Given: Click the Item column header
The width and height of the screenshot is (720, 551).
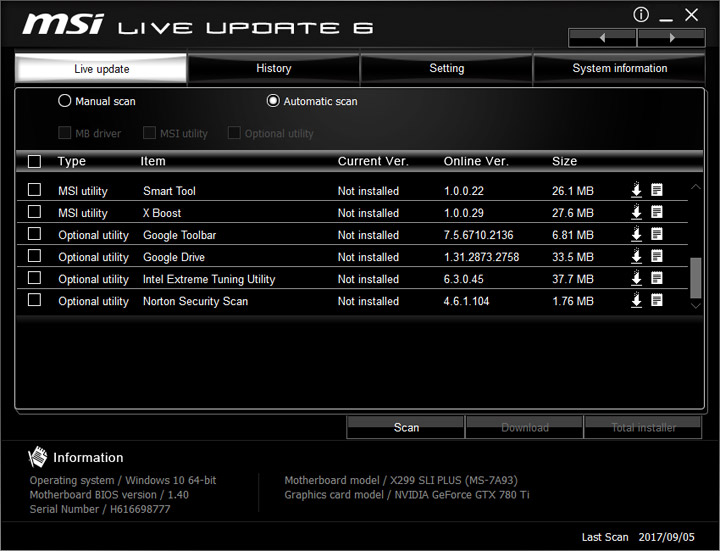Looking at the screenshot, I should tap(153, 161).
